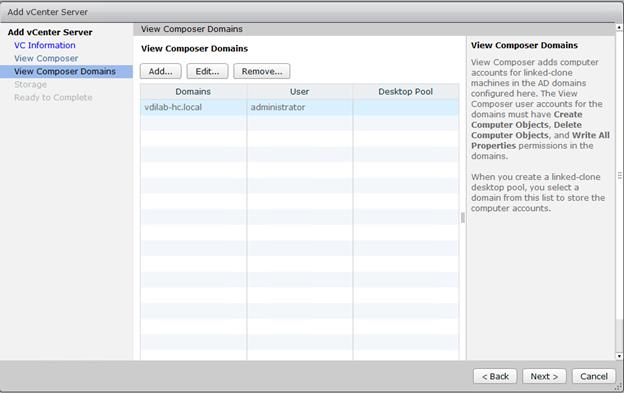The image size is (624, 393).
Task: Click the scroll up arrow on right scrollbar
Action: (x=619, y=27)
